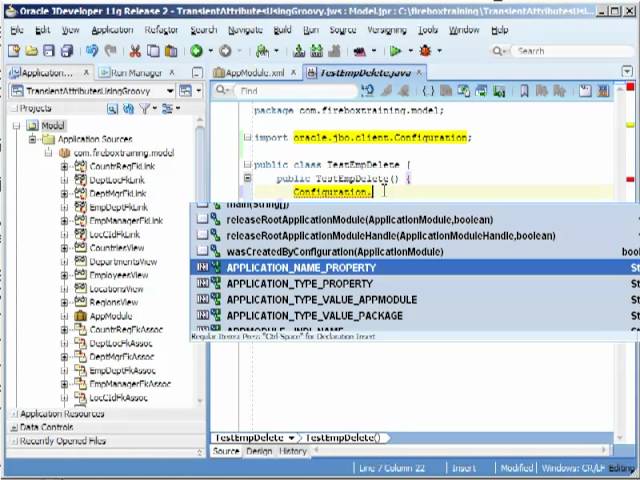This screenshot has height=480, width=640.
Task: Click the Open folder toolbar icon
Action: (31, 51)
